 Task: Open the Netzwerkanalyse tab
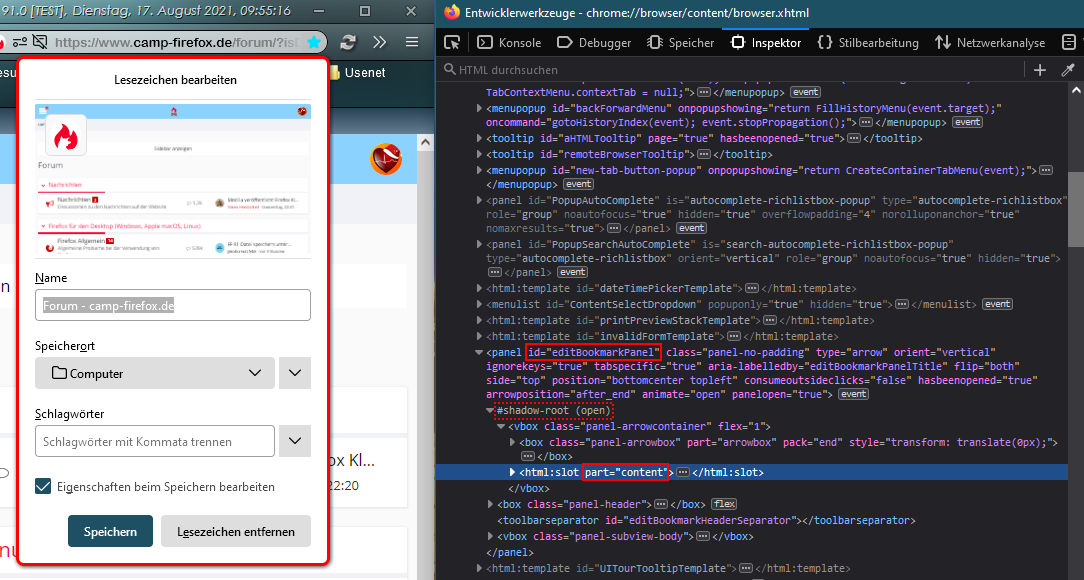(990, 43)
